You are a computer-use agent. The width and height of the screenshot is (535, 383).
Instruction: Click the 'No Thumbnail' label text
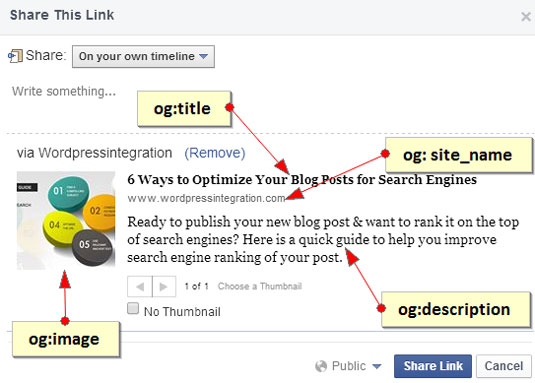pyautogui.click(x=182, y=312)
